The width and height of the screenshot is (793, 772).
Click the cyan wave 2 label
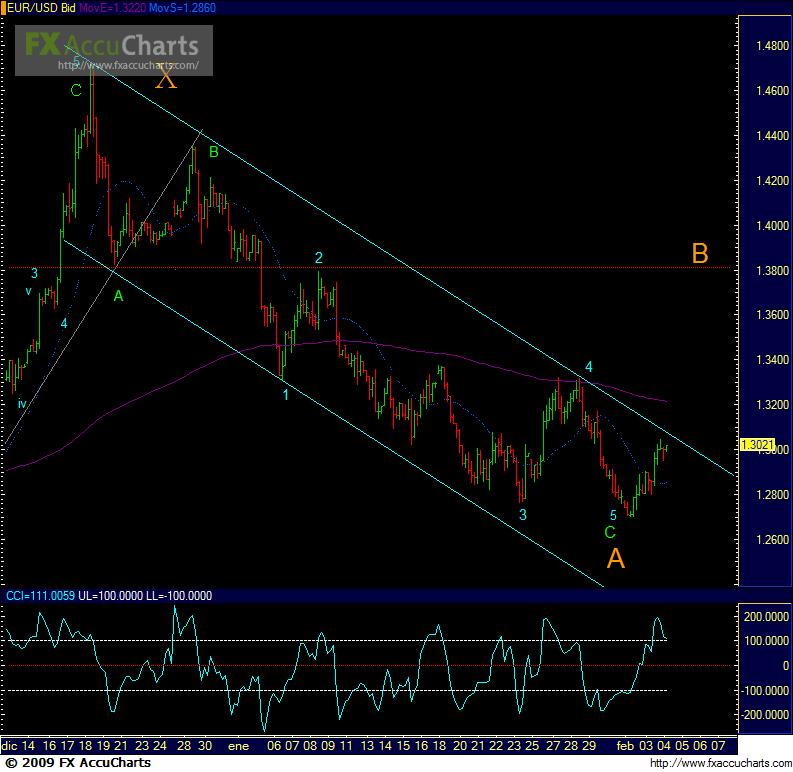click(x=319, y=258)
